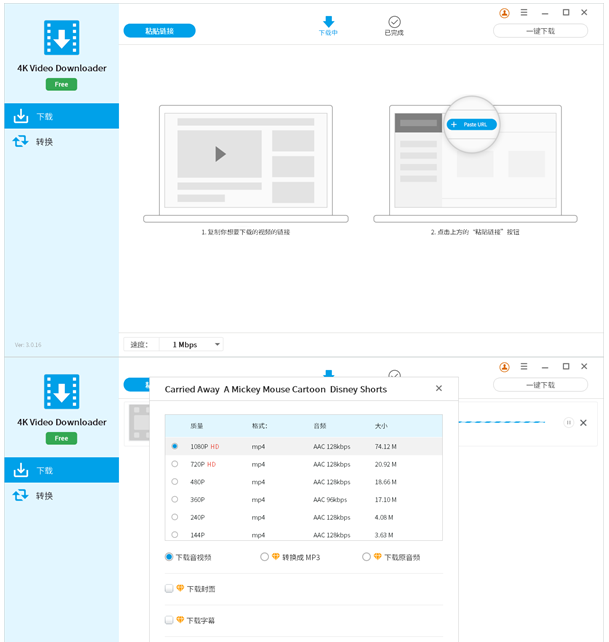The height and width of the screenshot is (642, 609).
Task: Click the 17.10 M size cell
Action: click(x=385, y=500)
